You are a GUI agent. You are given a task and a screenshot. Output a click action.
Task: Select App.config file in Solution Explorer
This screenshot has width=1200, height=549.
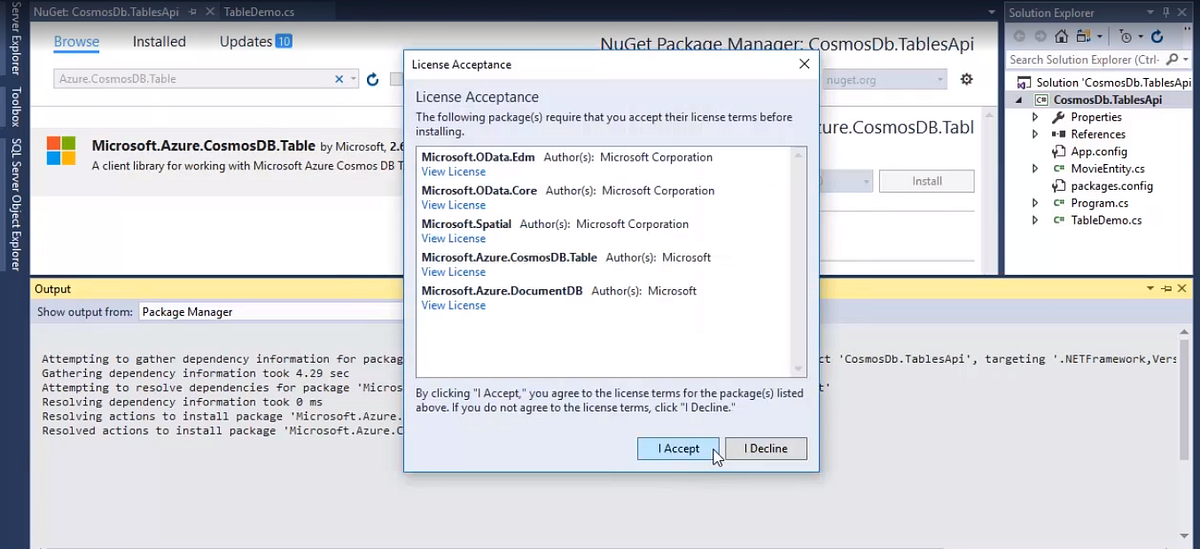pyautogui.click(x=1098, y=151)
